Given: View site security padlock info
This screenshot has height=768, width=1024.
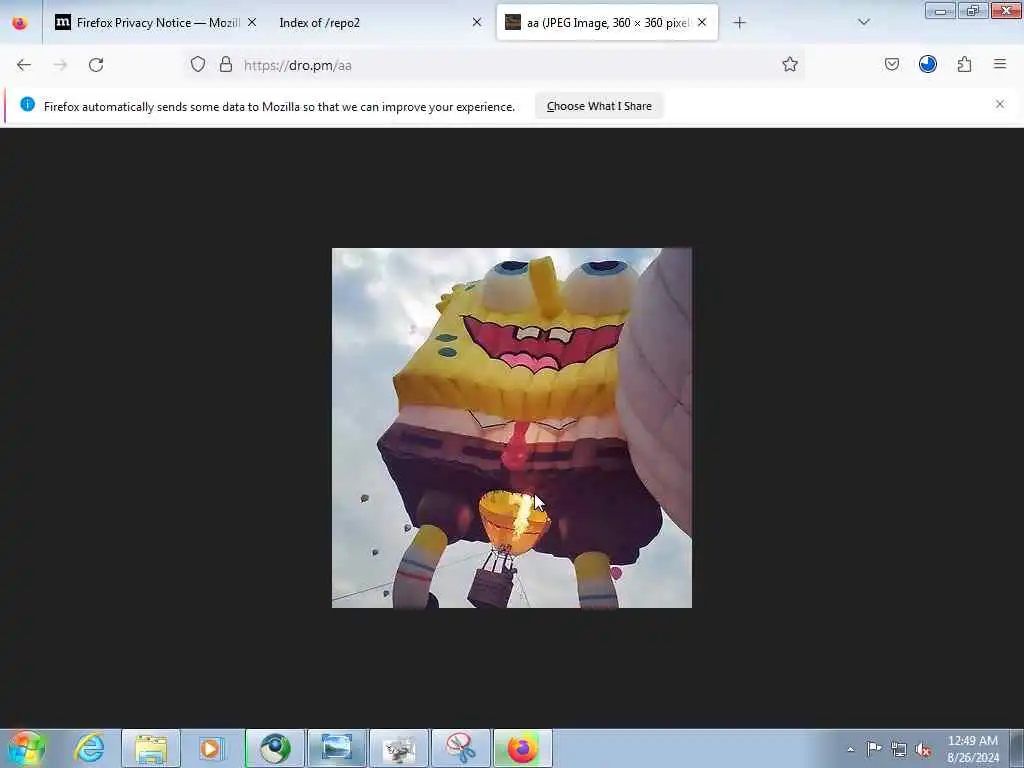Looking at the screenshot, I should 226,64.
